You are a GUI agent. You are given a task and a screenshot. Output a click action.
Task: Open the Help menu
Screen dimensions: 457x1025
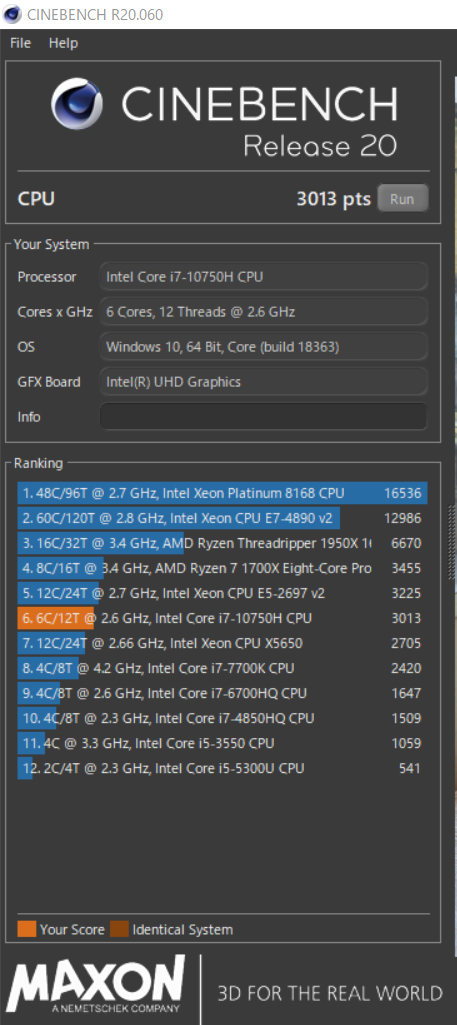coord(63,43)
